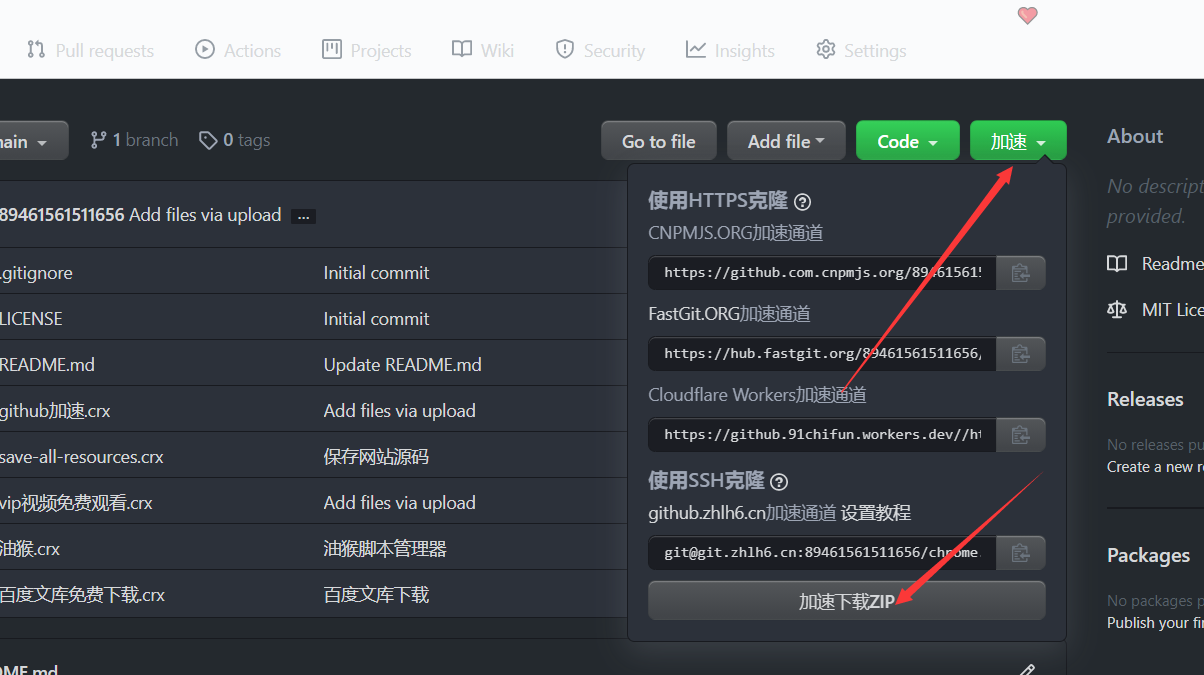The width and height of the screenshot is (1204, 675).
Task: Open the Actions tab
Action: click(x=238, y=50)
